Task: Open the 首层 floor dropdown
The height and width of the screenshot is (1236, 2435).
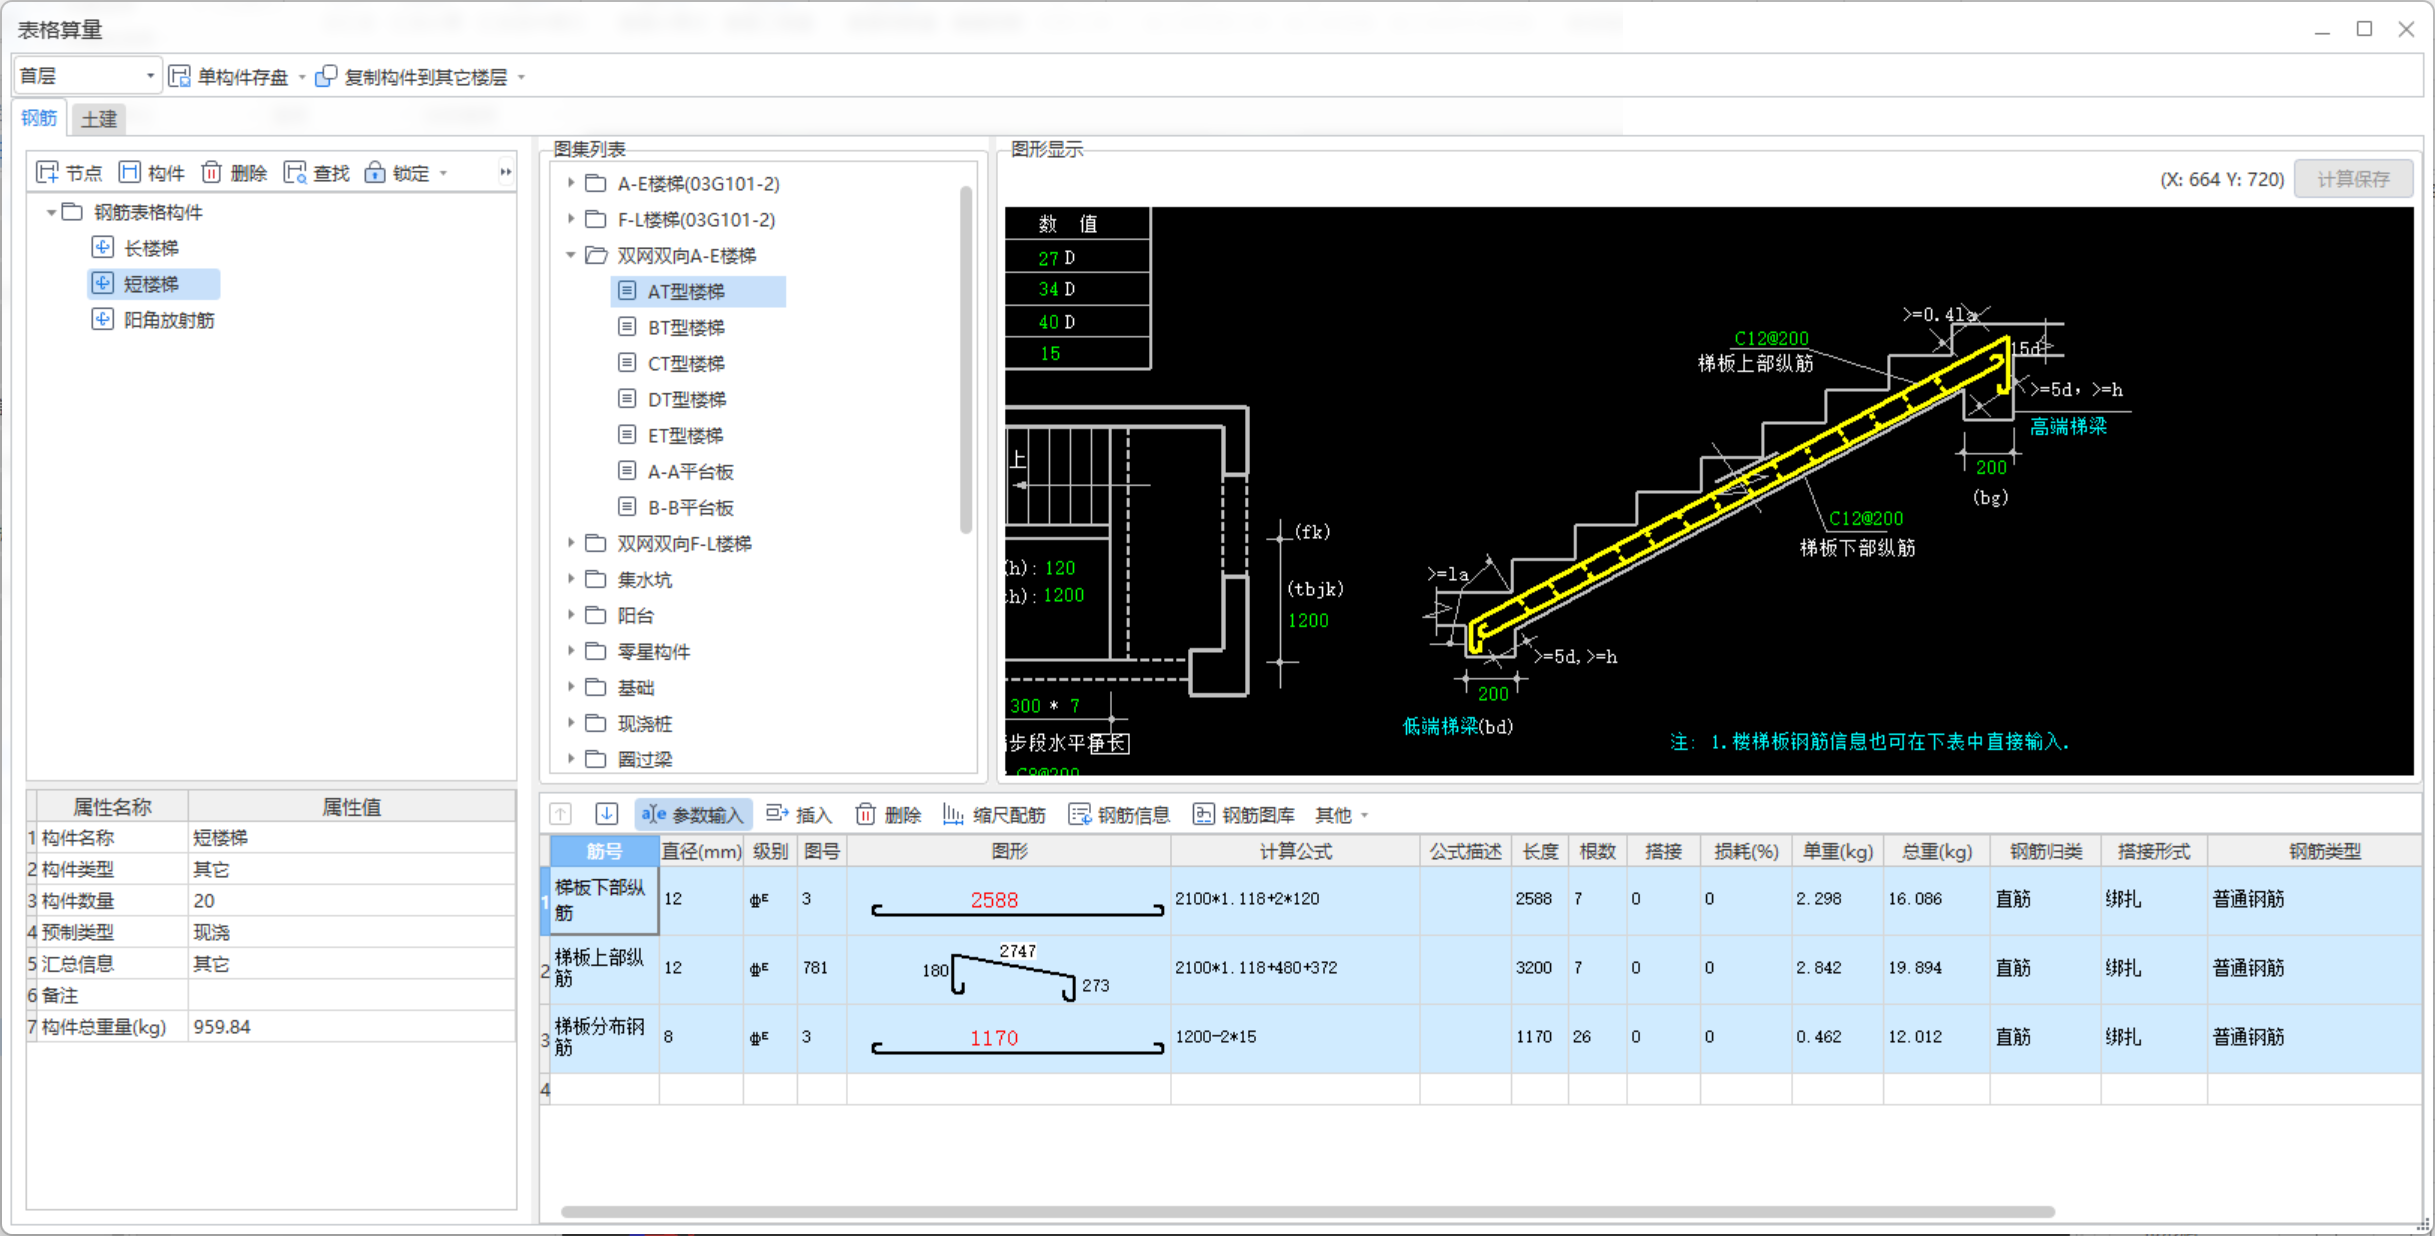Action: pos(150,76)
